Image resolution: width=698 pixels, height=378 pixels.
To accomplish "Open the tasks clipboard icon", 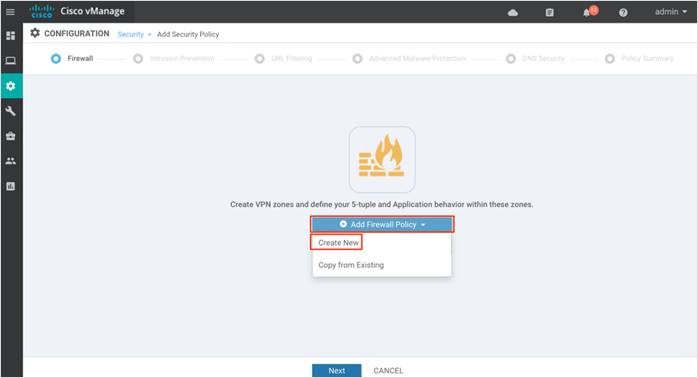I will 550,12.
